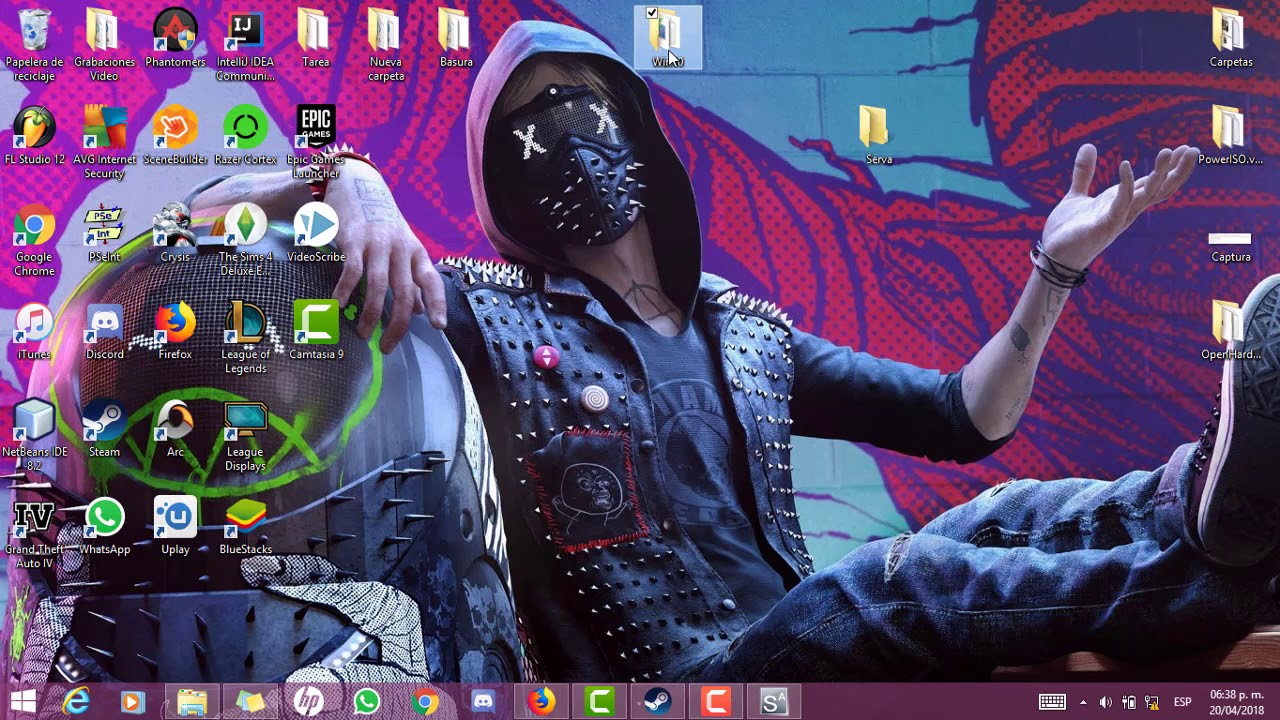Launch Razer Cortex shortcut

(245, 136)
